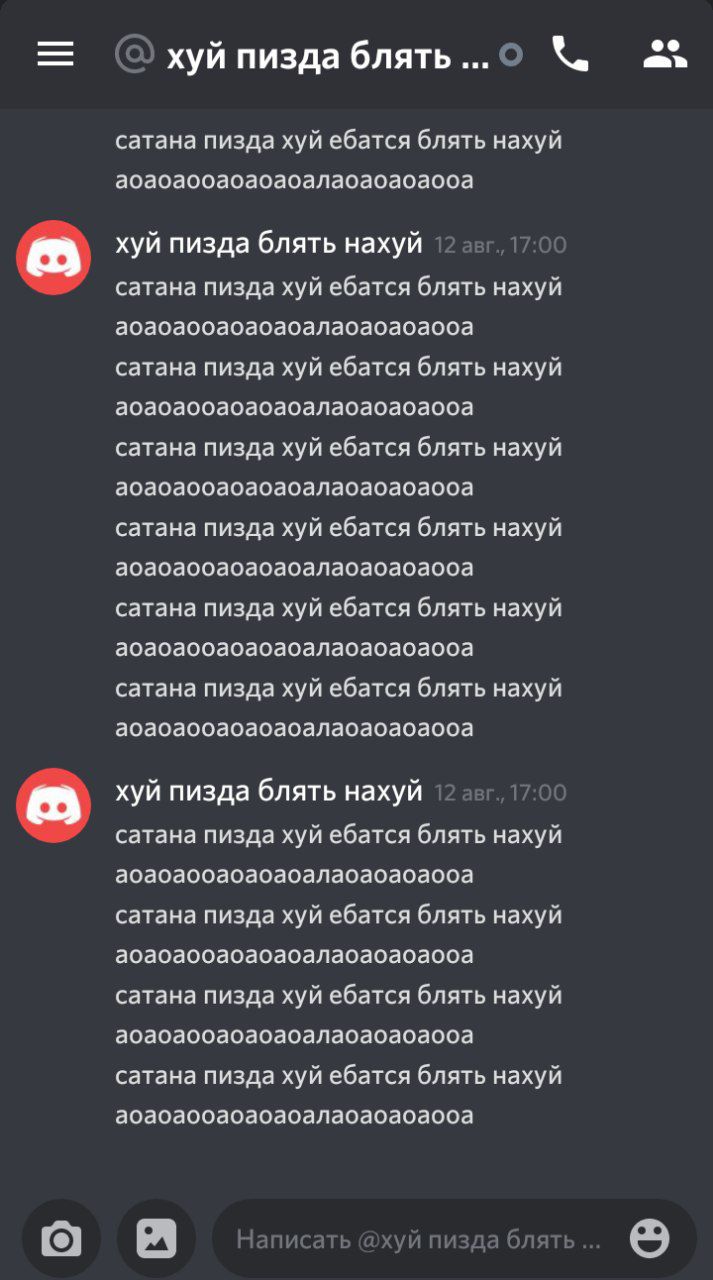Focus the "Написать @..." message input field
Image resolution: width=713 pixels, height=1280 pixels.
420,1240
